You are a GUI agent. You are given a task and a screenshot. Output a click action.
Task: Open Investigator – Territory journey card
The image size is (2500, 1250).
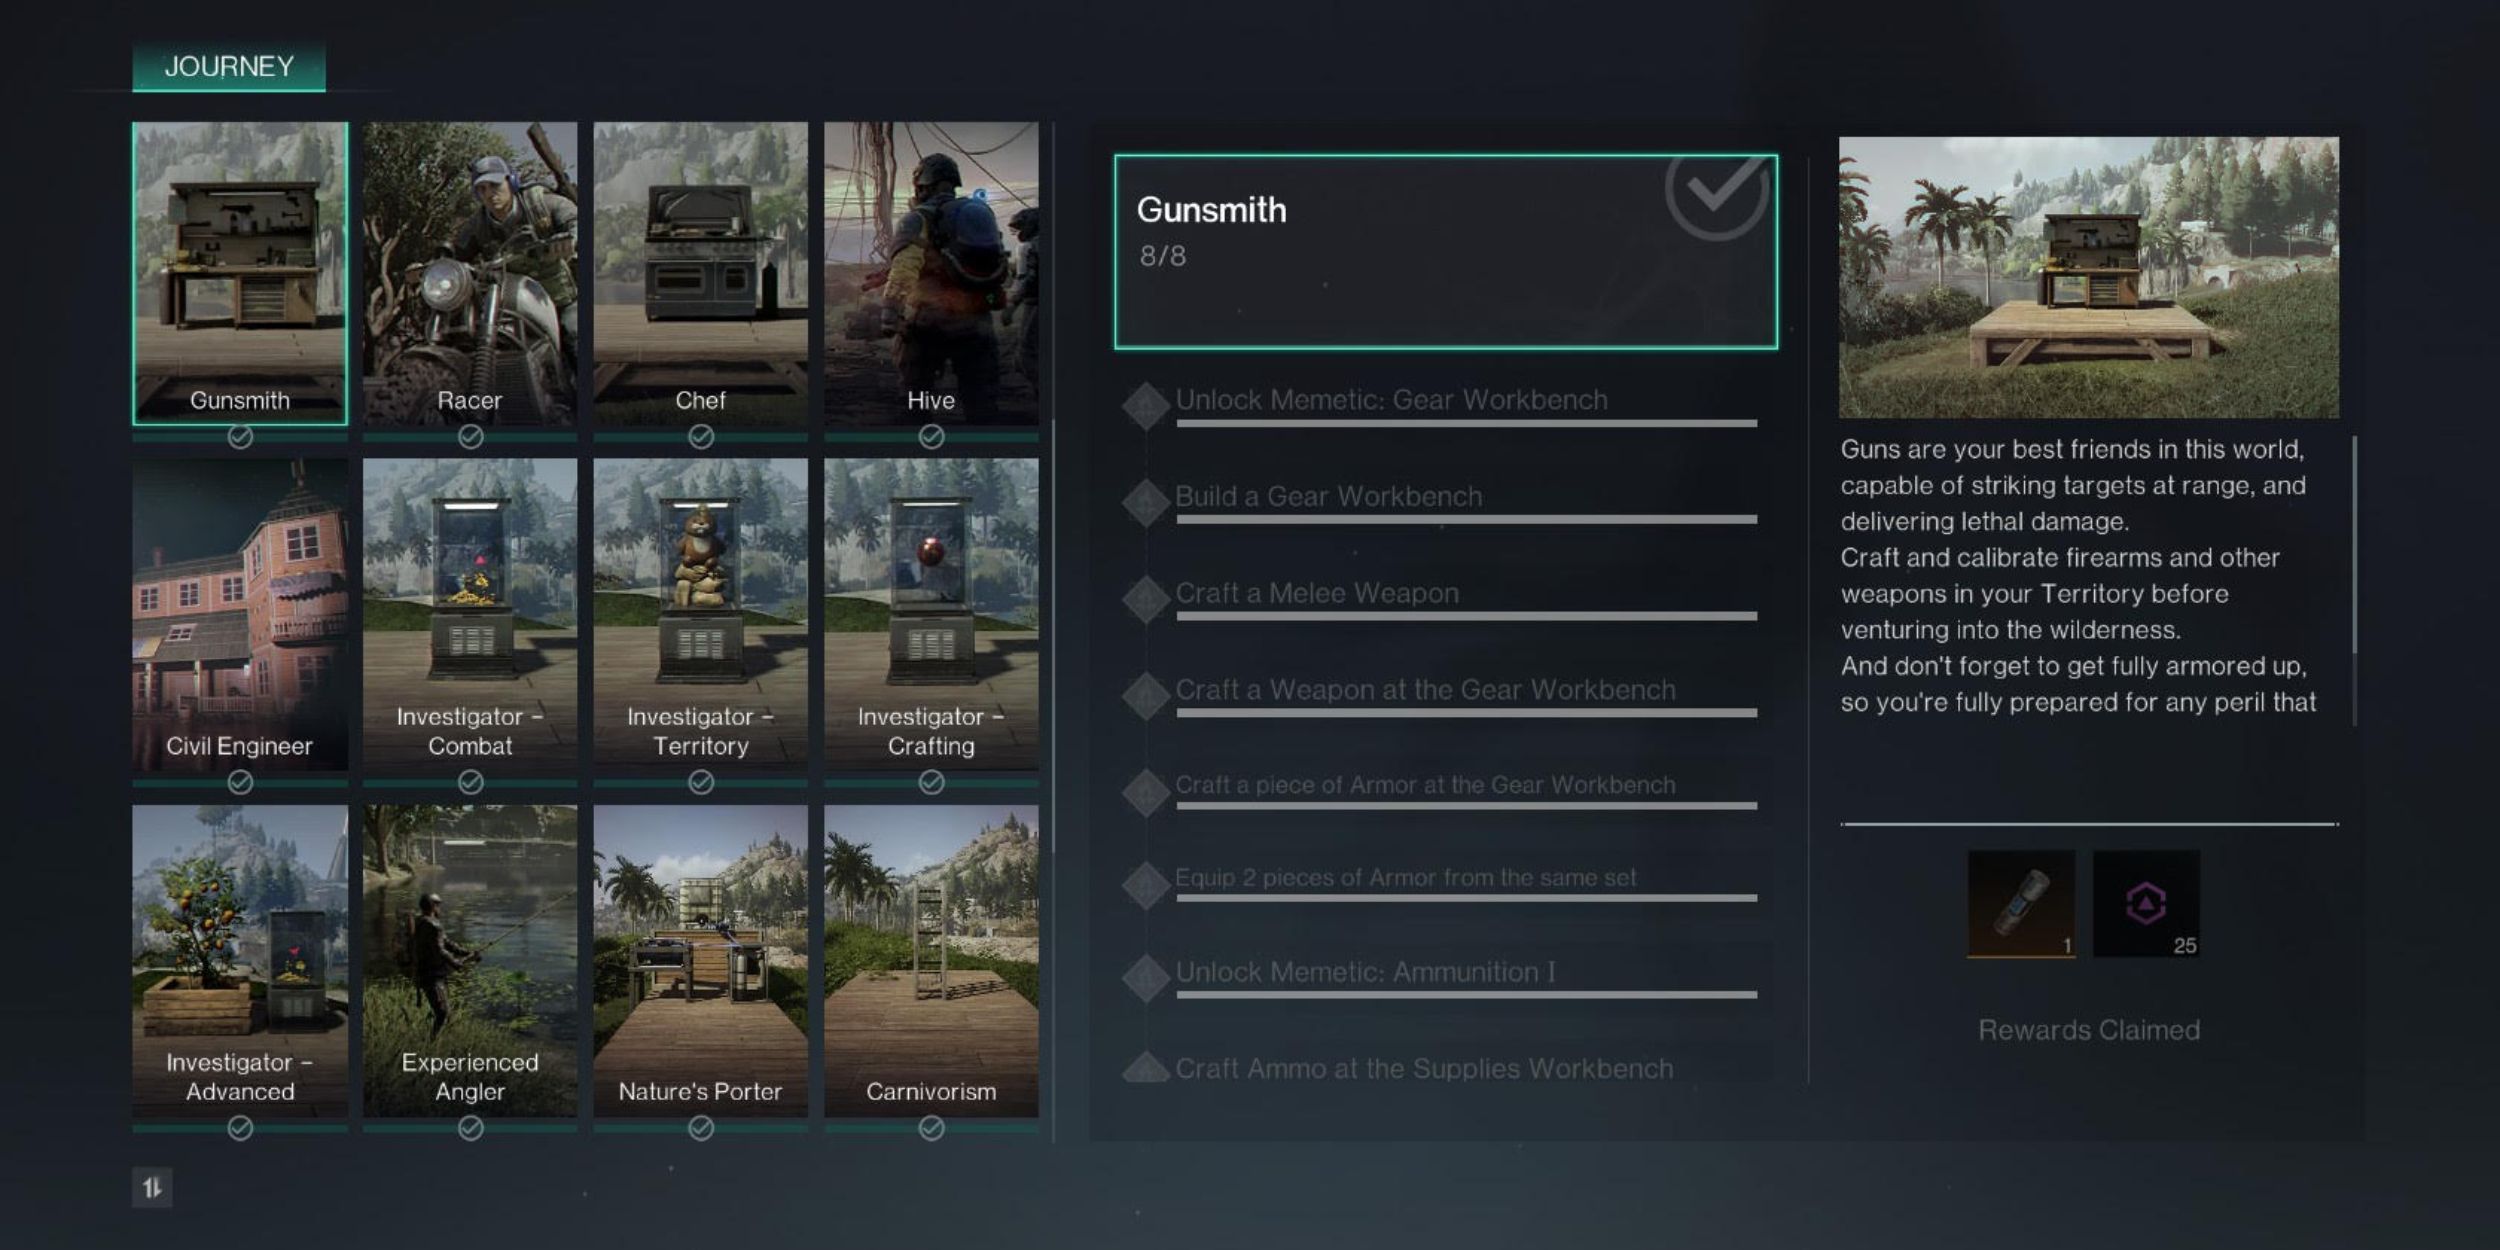pyautogui.click(x=700, y=614)
